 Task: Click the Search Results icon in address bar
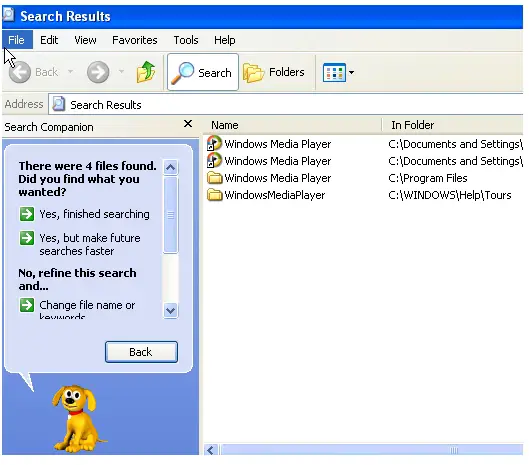click(59, 104)
